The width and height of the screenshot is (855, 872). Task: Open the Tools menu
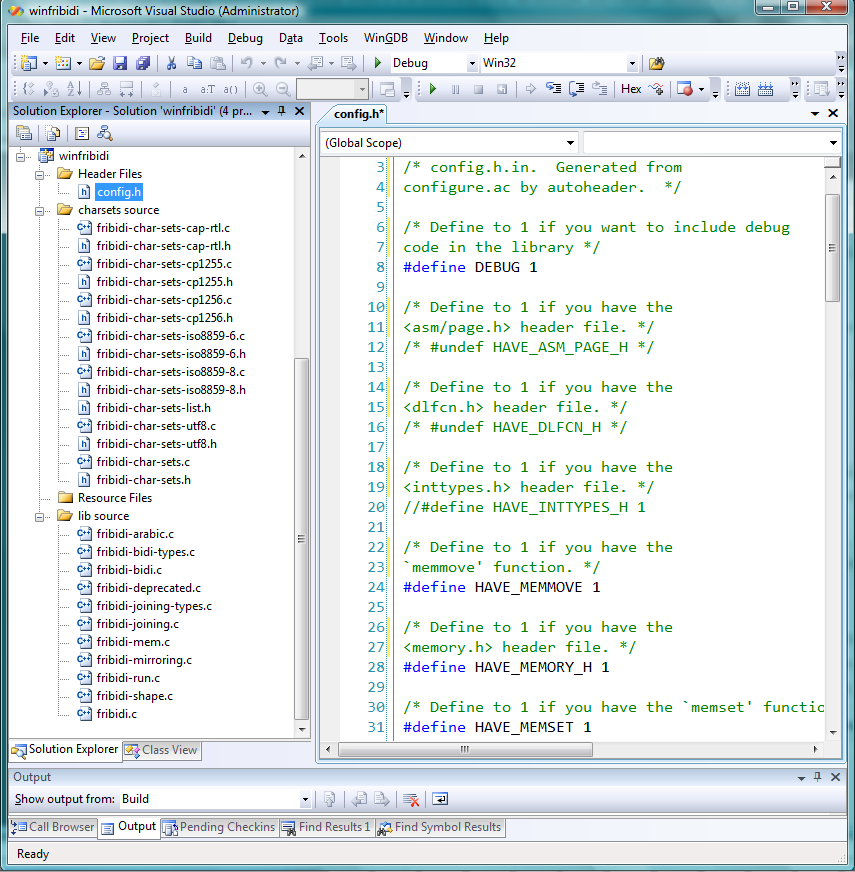point(333,38)
